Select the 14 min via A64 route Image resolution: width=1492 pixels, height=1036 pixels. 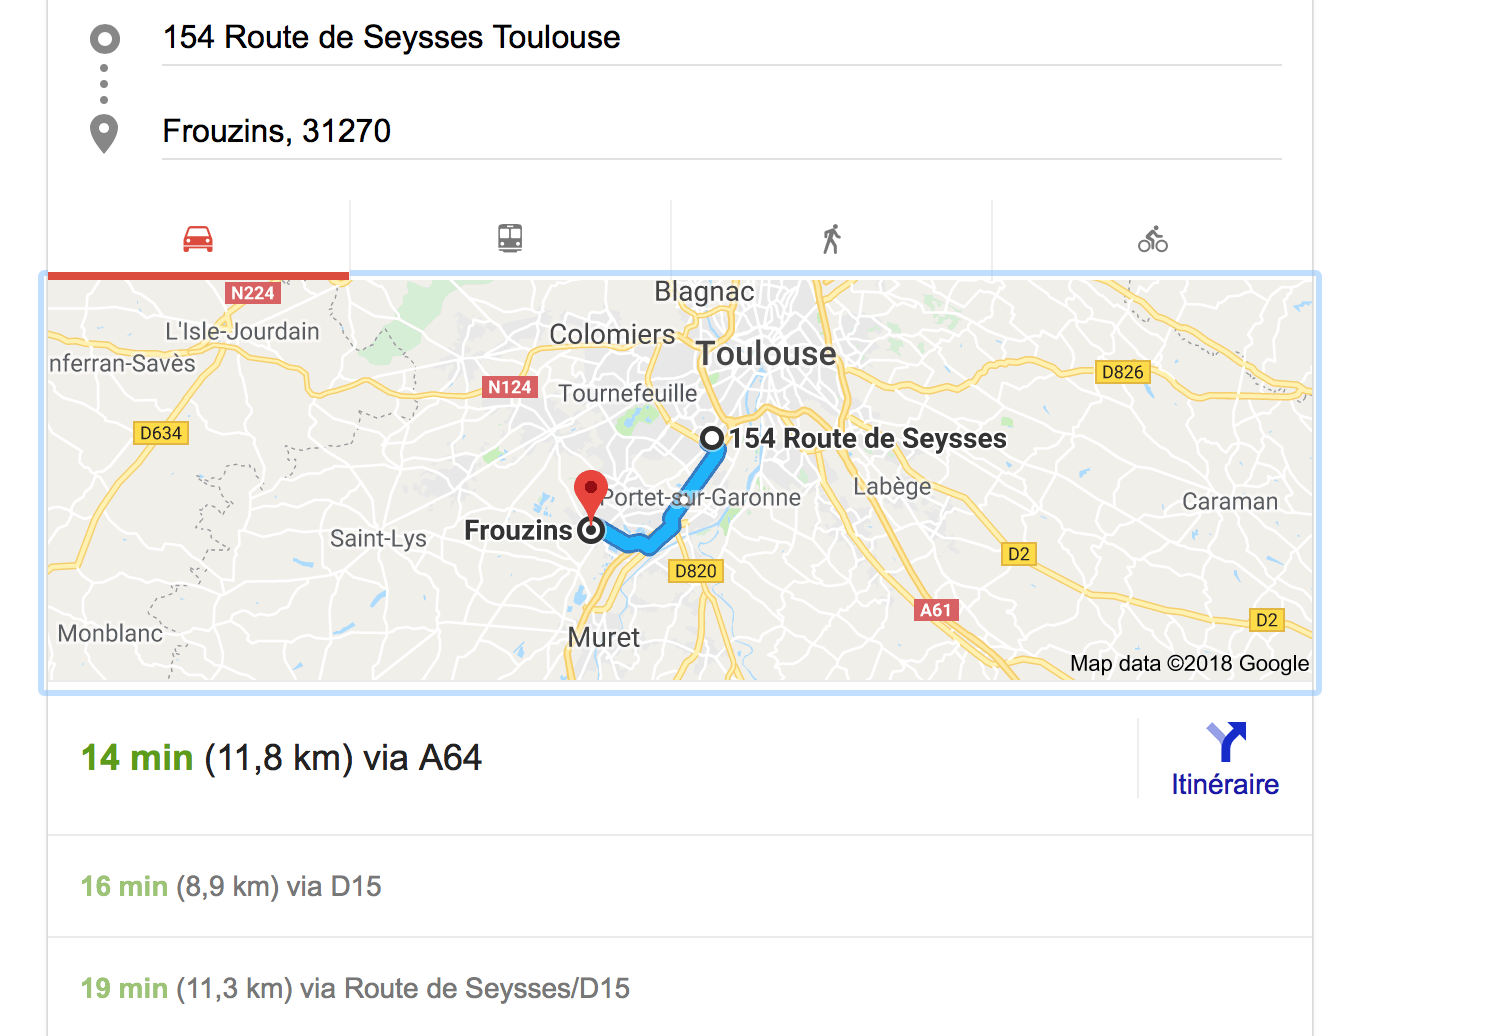(x=592, y=758)
